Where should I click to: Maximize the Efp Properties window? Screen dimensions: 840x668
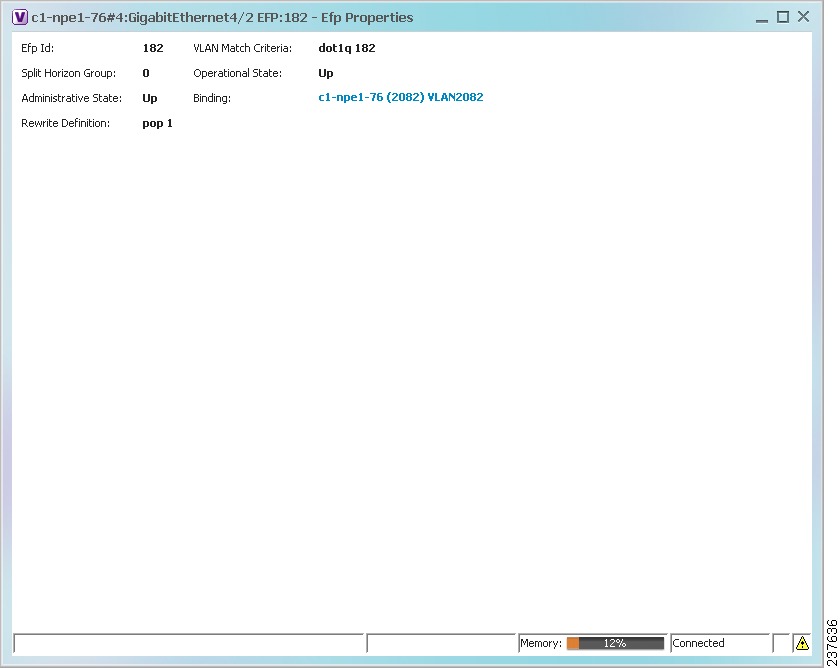(783, 17)
